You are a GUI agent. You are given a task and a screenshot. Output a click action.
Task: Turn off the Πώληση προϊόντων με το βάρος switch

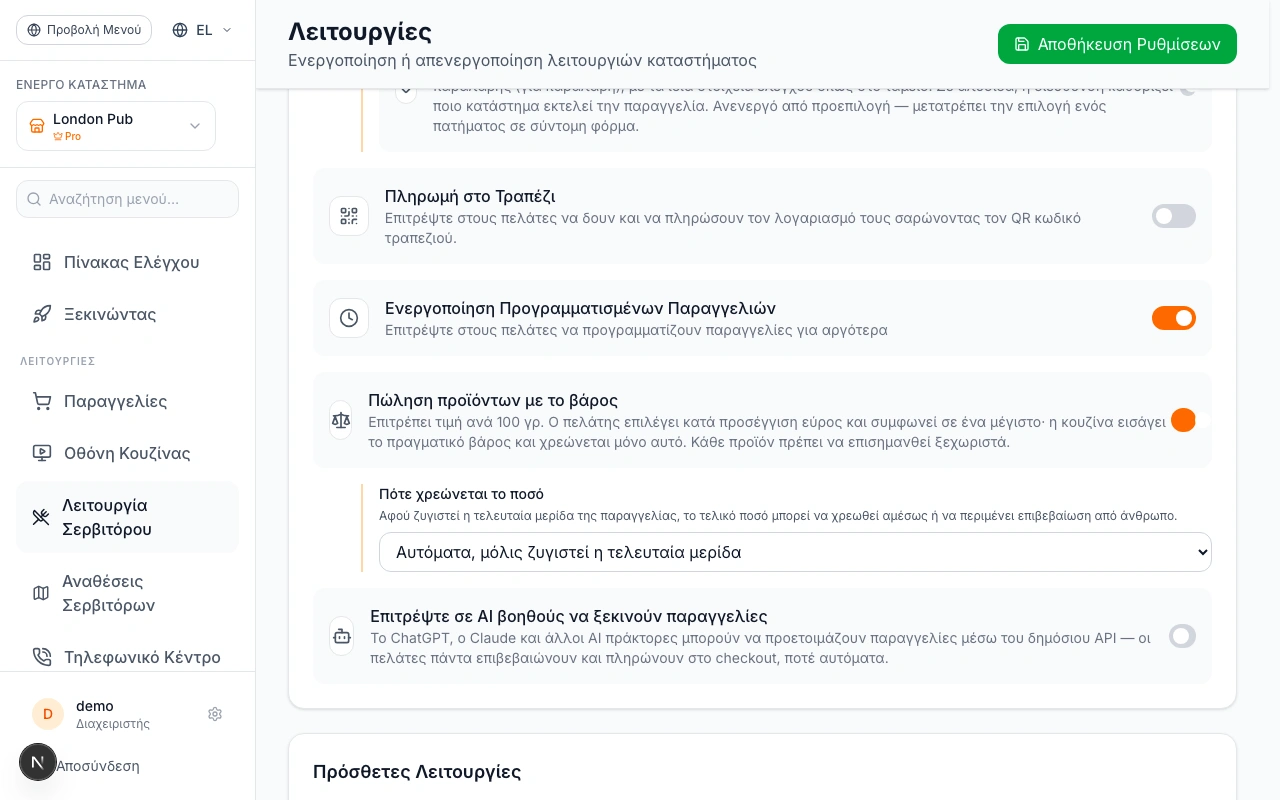coord(1184,420)
